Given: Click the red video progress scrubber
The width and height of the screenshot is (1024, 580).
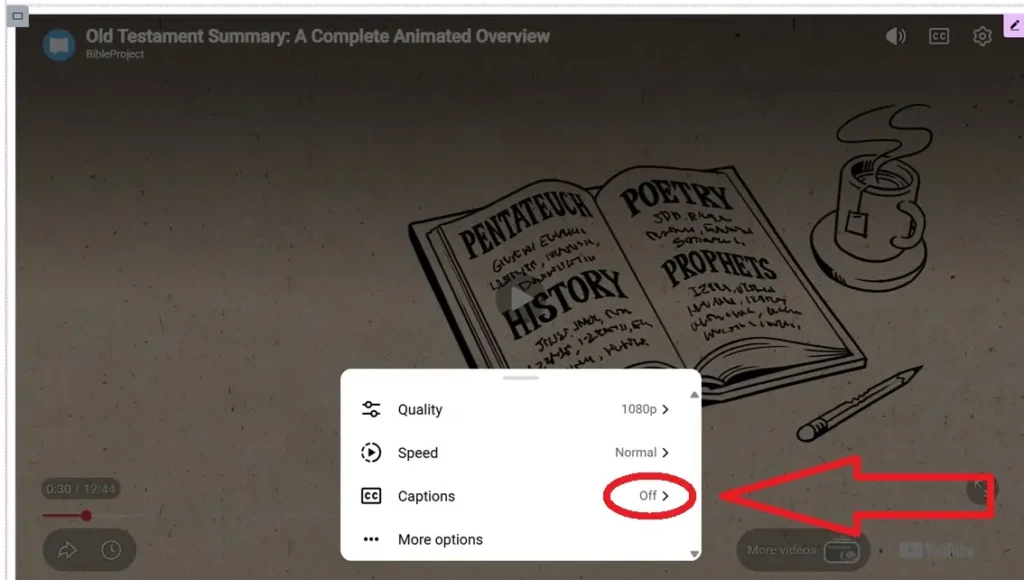Looking at the screenshot, I should (x=86, y=516).
